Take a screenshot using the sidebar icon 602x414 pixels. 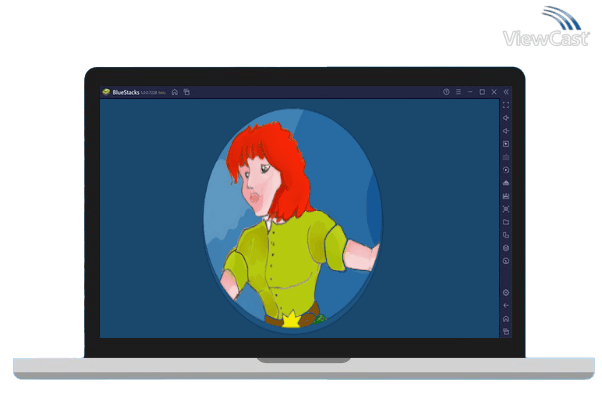pos(506,209)
